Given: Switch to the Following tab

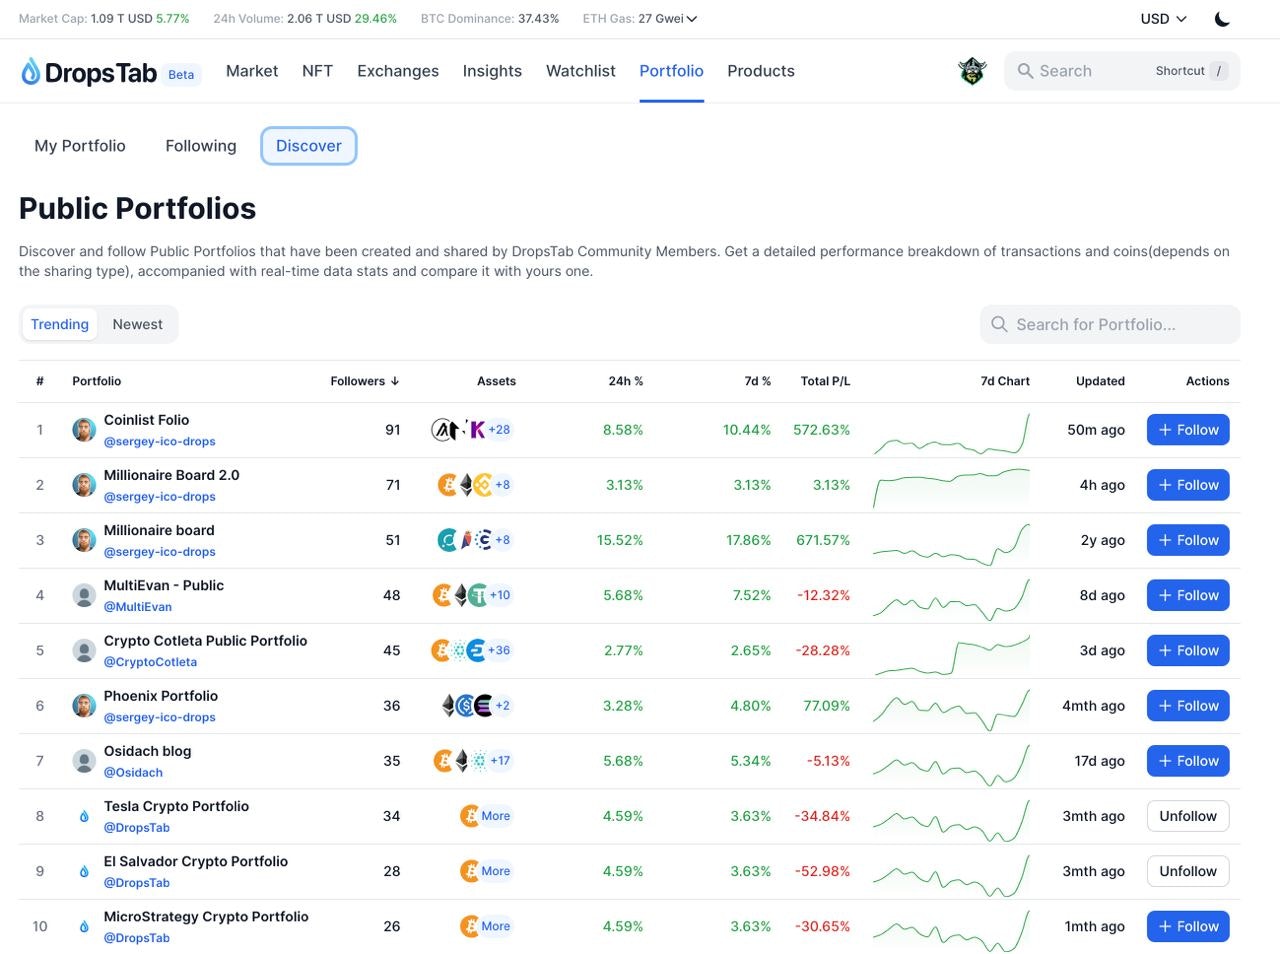Looking at the screenshot, I should (x=201, y=146).
